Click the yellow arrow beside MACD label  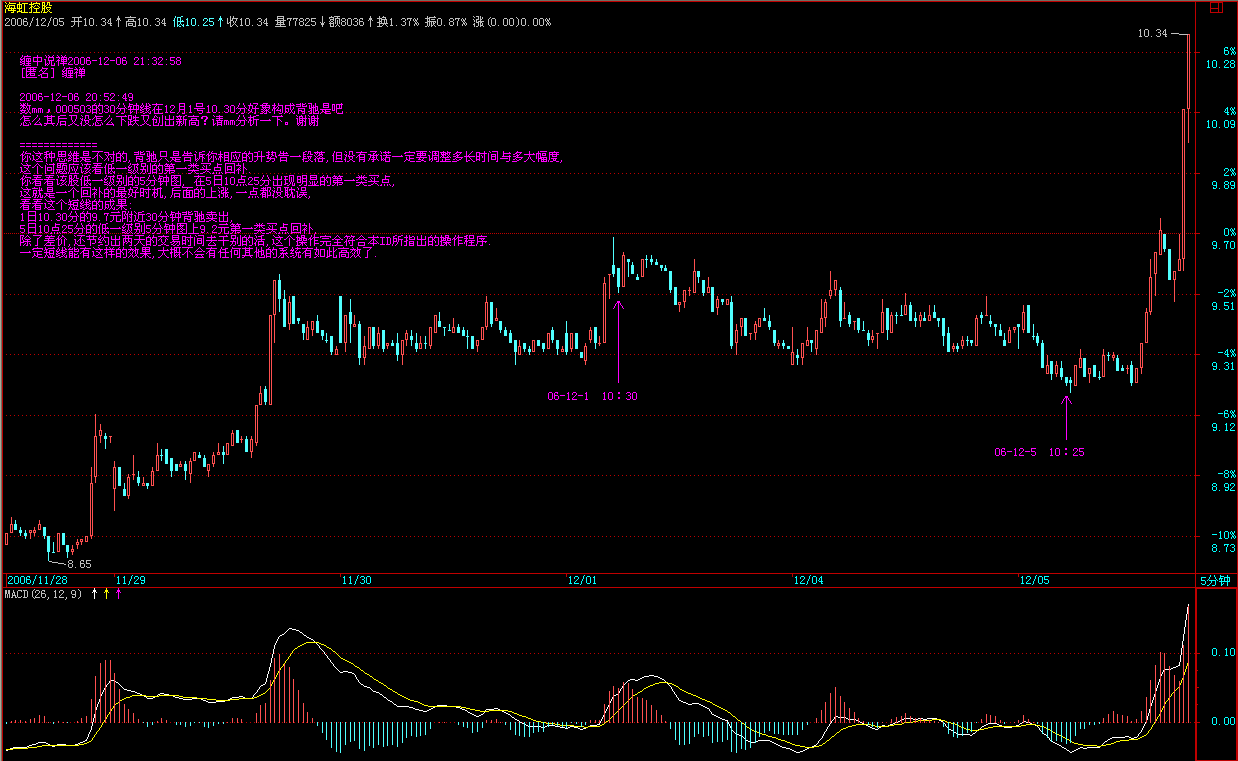(106, 594)
